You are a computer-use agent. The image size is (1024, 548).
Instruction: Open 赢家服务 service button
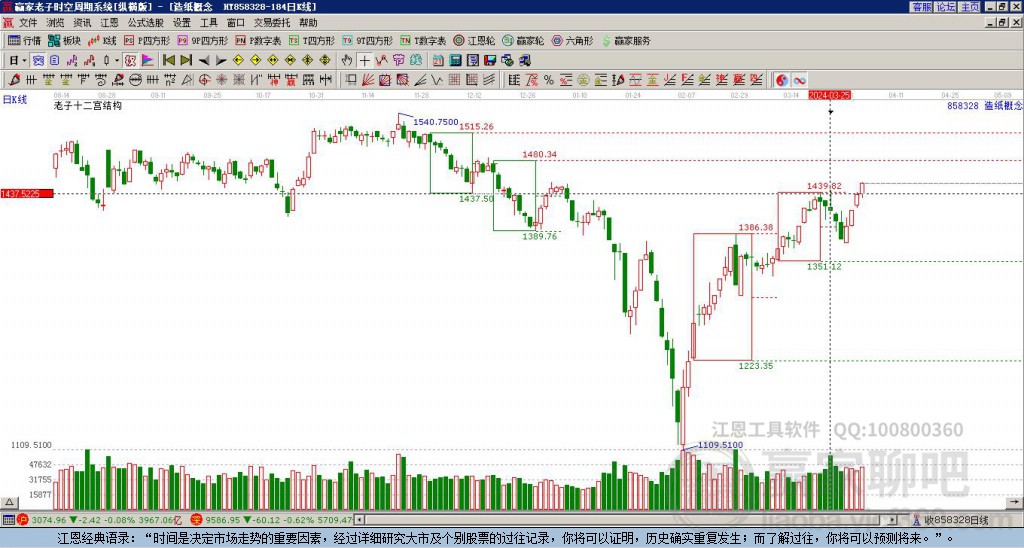point(626,40)
